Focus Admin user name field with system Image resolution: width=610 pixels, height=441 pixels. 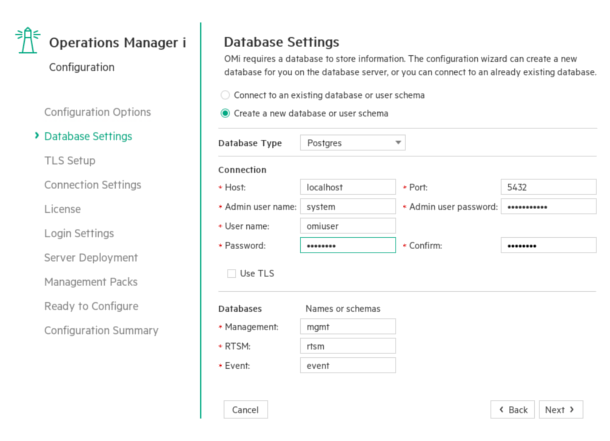tap(348, 206)
